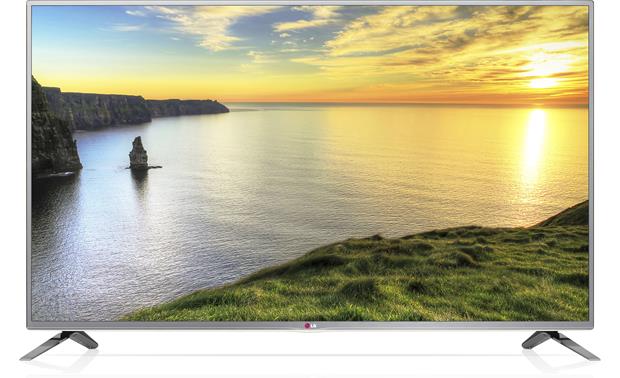Click the LG logo on the bottom bezel
The height and width of the screenshot is (378, 620).
[x=310, y=326]
